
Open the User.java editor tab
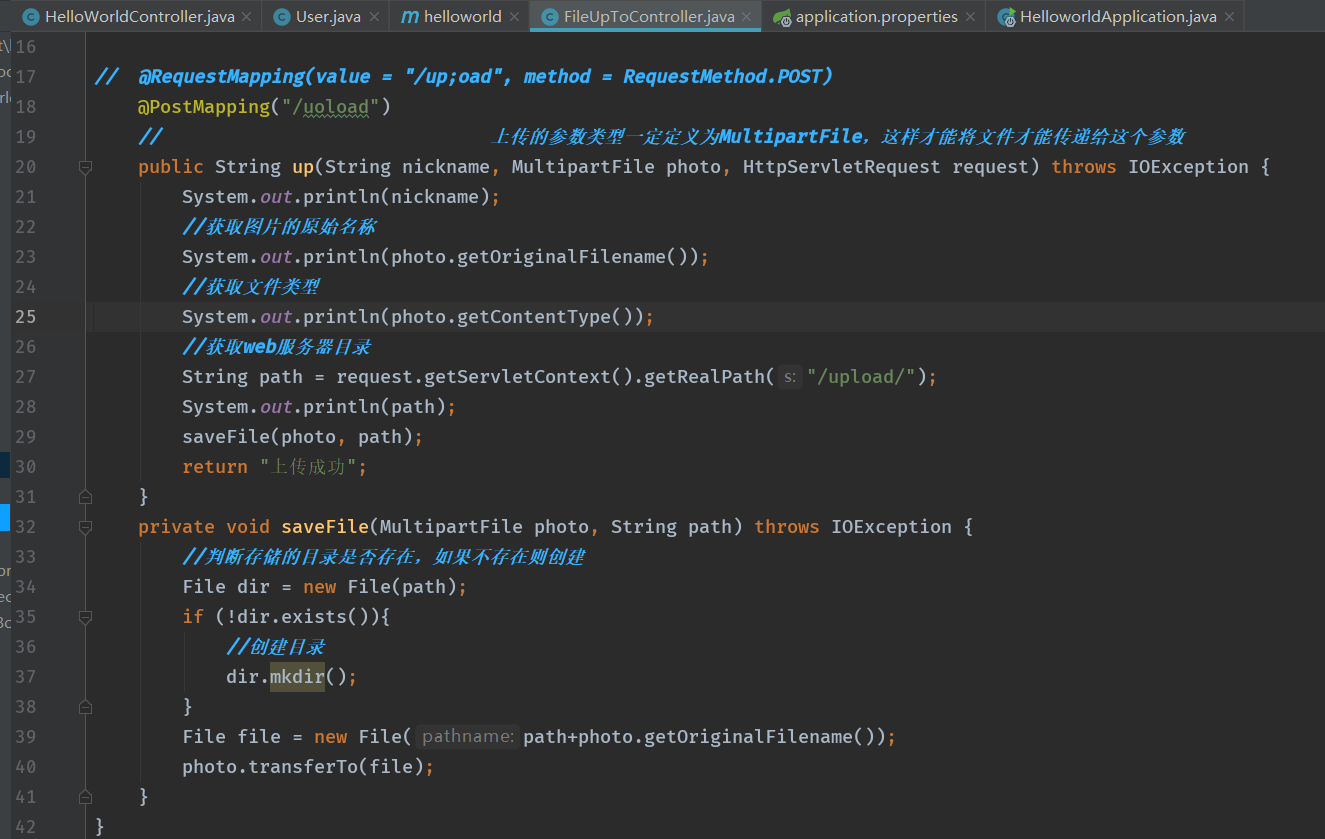(328, 17)
